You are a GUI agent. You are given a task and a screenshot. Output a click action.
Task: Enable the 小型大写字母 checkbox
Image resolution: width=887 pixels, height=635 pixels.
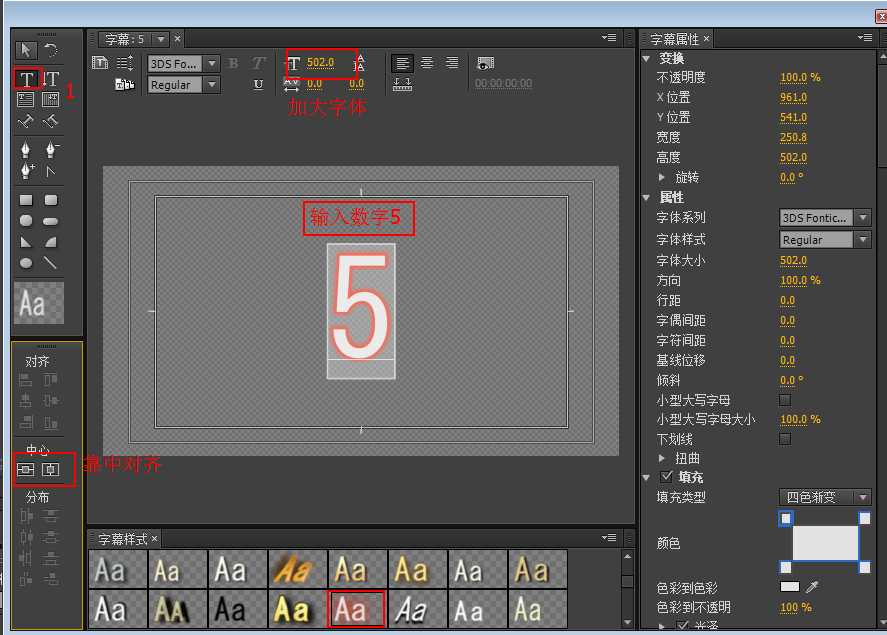(785, 400)
